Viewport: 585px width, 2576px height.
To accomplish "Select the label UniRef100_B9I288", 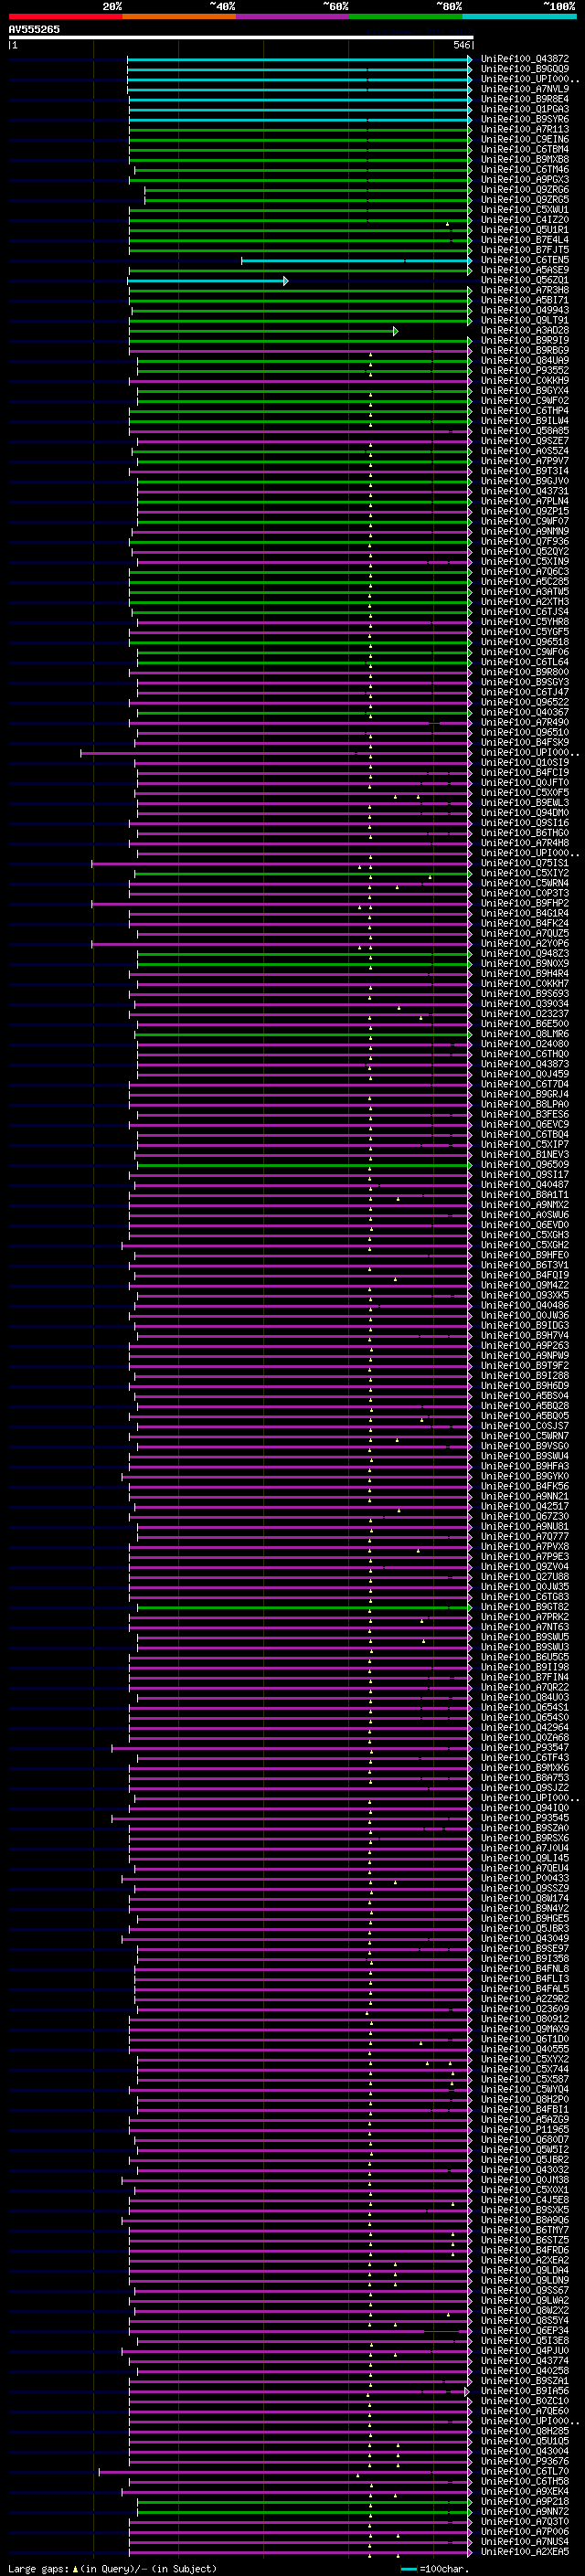I will [525, 1376].
